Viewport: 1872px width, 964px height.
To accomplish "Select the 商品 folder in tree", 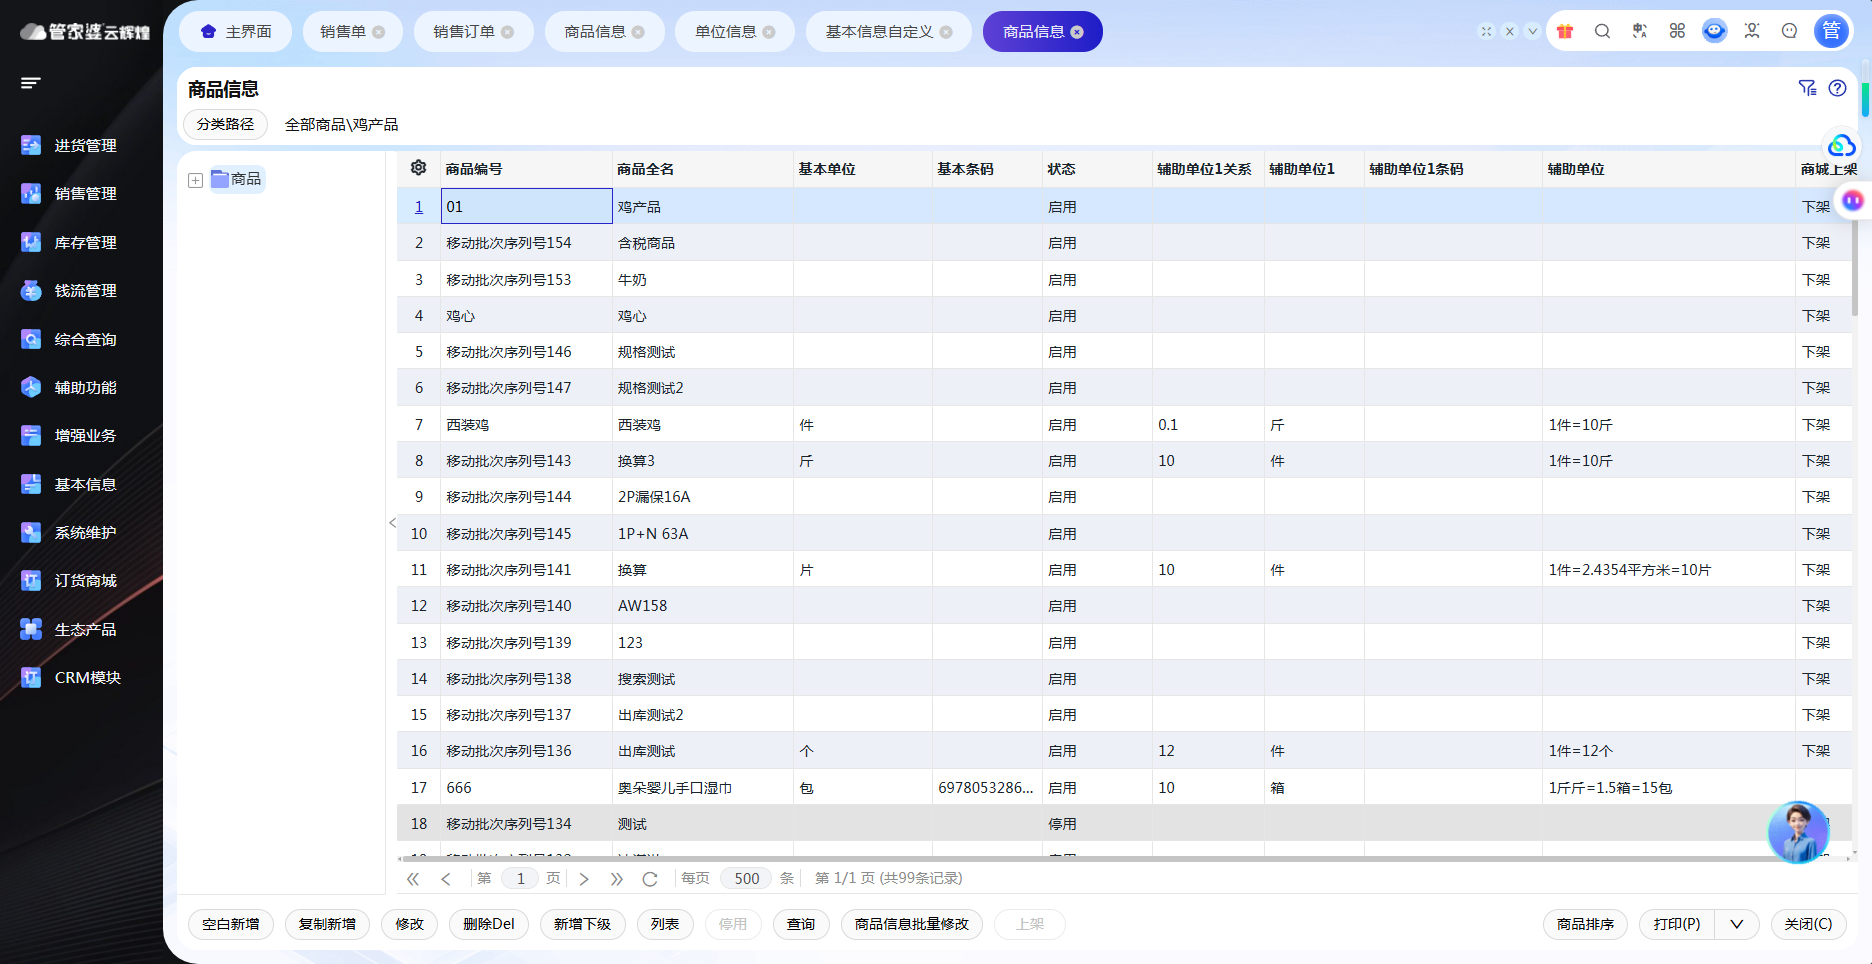I will (237, 179).
